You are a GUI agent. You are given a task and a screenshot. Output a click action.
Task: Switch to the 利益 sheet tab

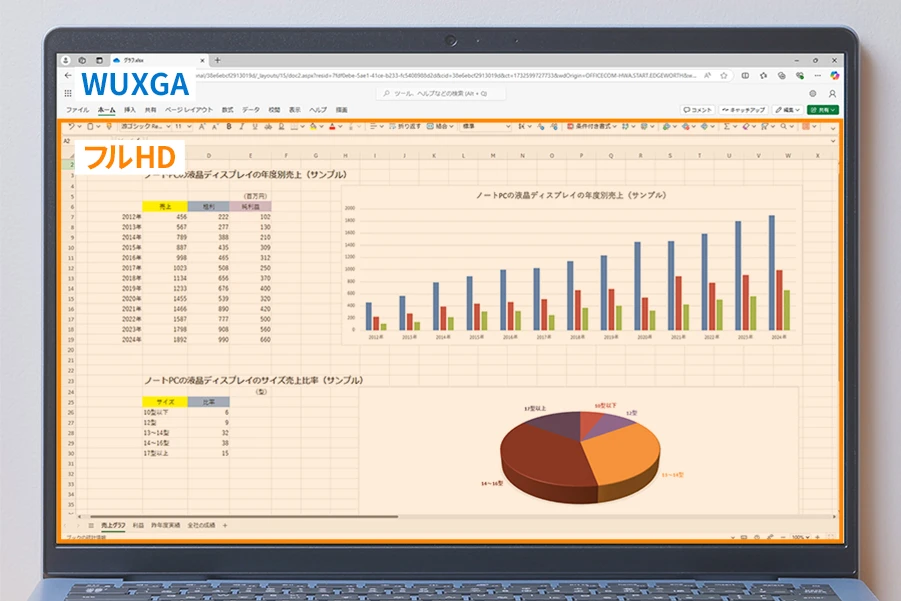click(138, 525)
